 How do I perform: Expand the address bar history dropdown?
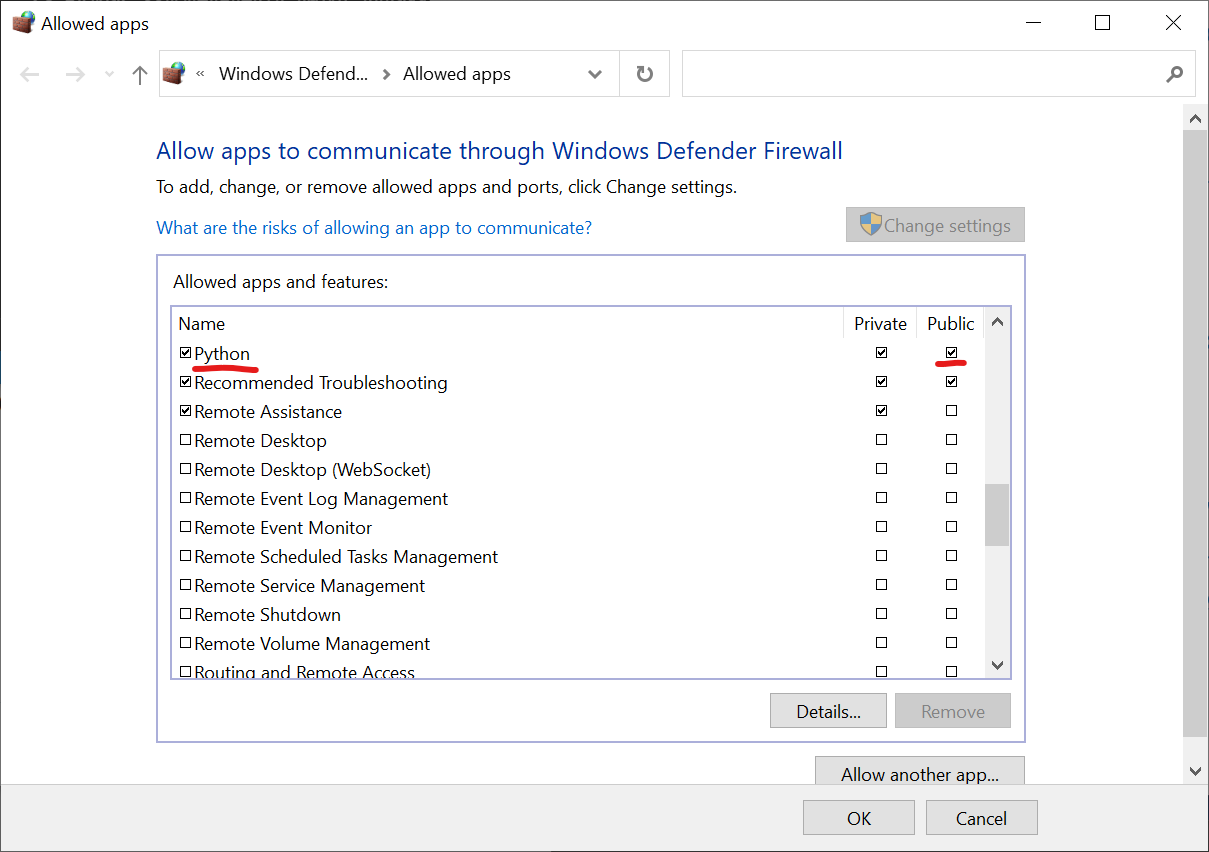click(x=595, y=74)
